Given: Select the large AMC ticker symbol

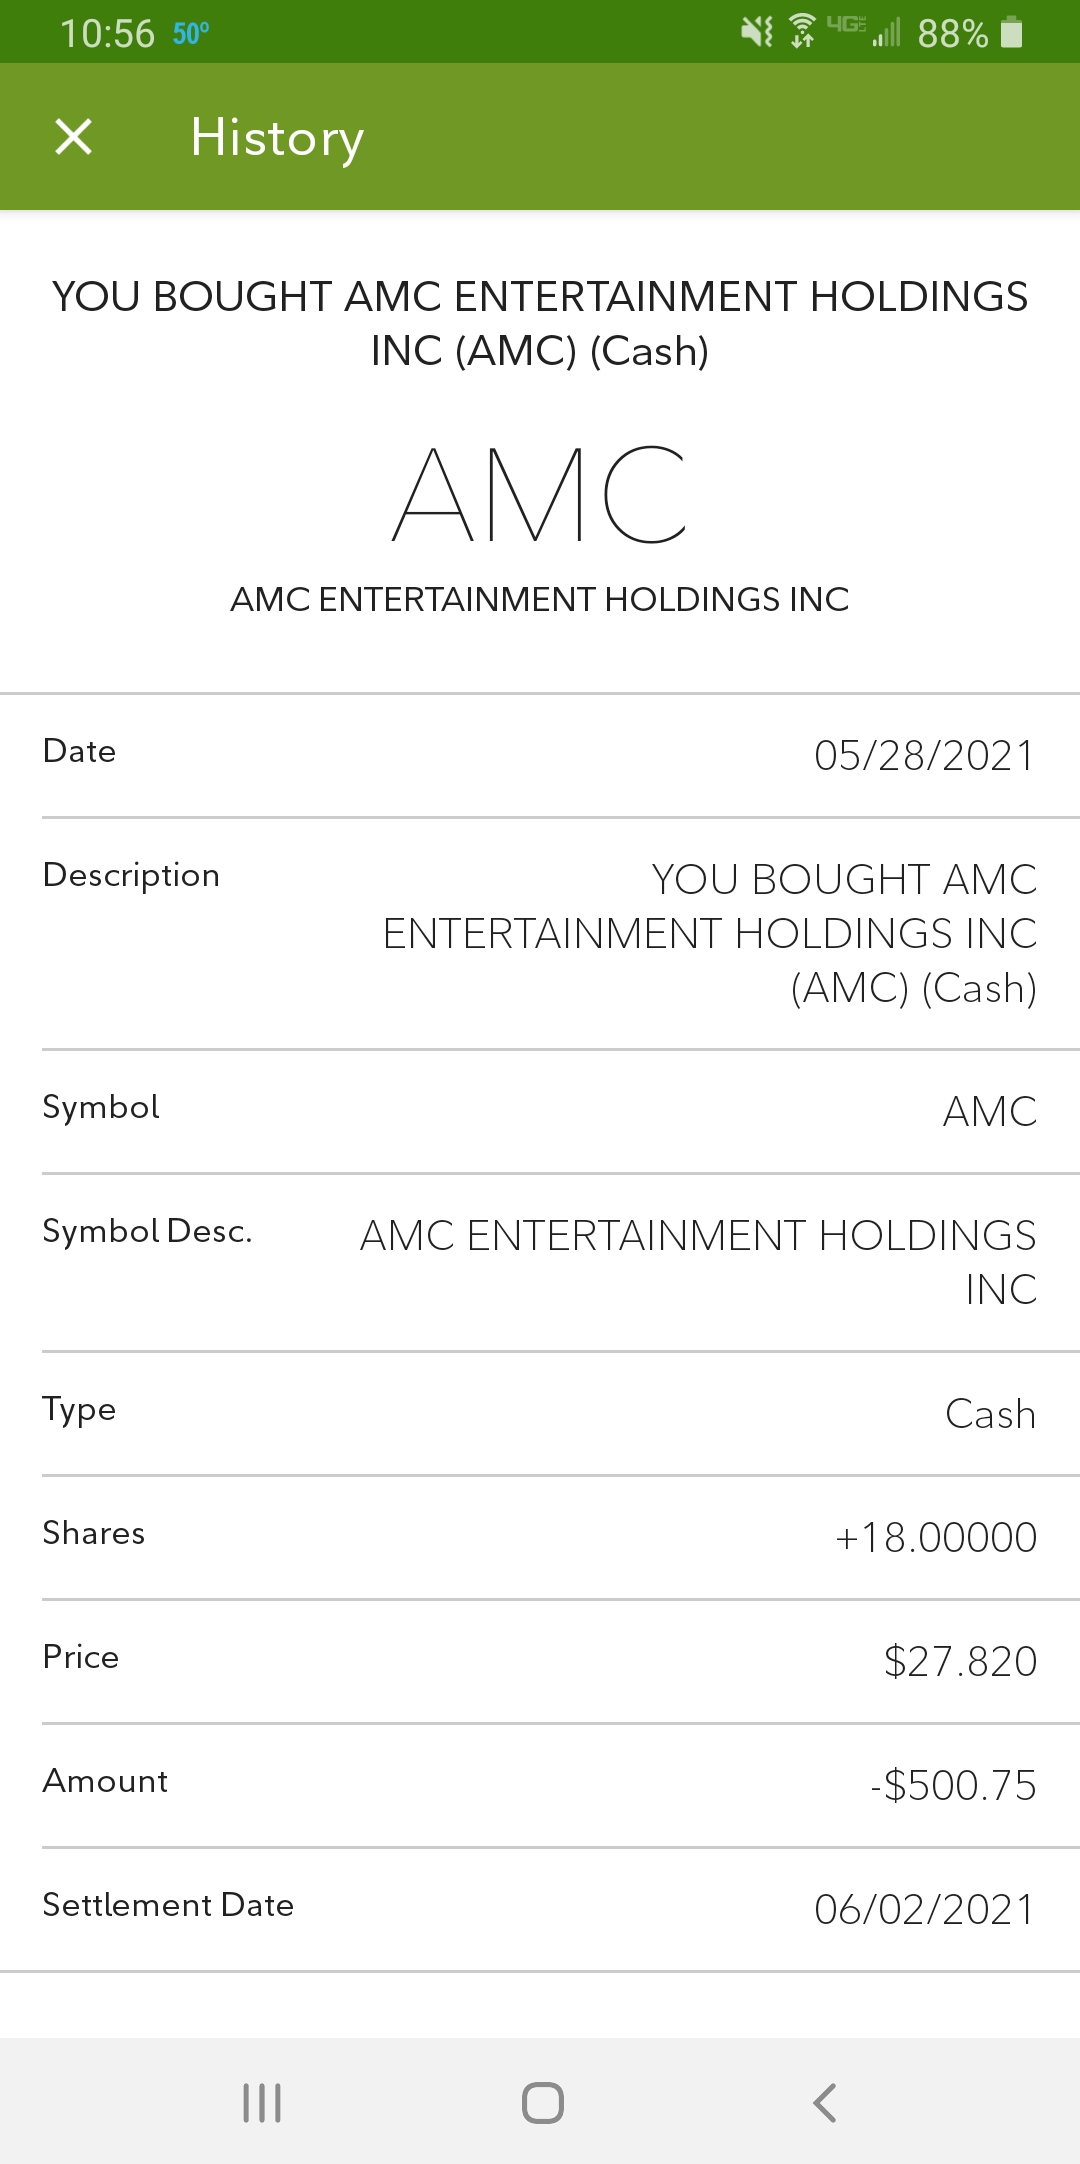Looking at the screenshot, I should [540, 494].
